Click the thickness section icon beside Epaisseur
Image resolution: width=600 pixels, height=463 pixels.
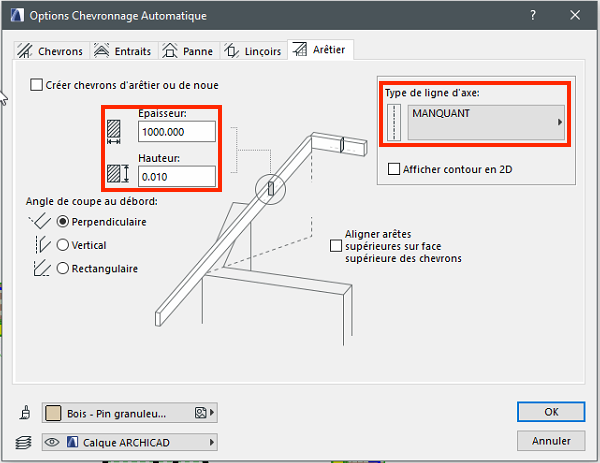tap(114, 132)
